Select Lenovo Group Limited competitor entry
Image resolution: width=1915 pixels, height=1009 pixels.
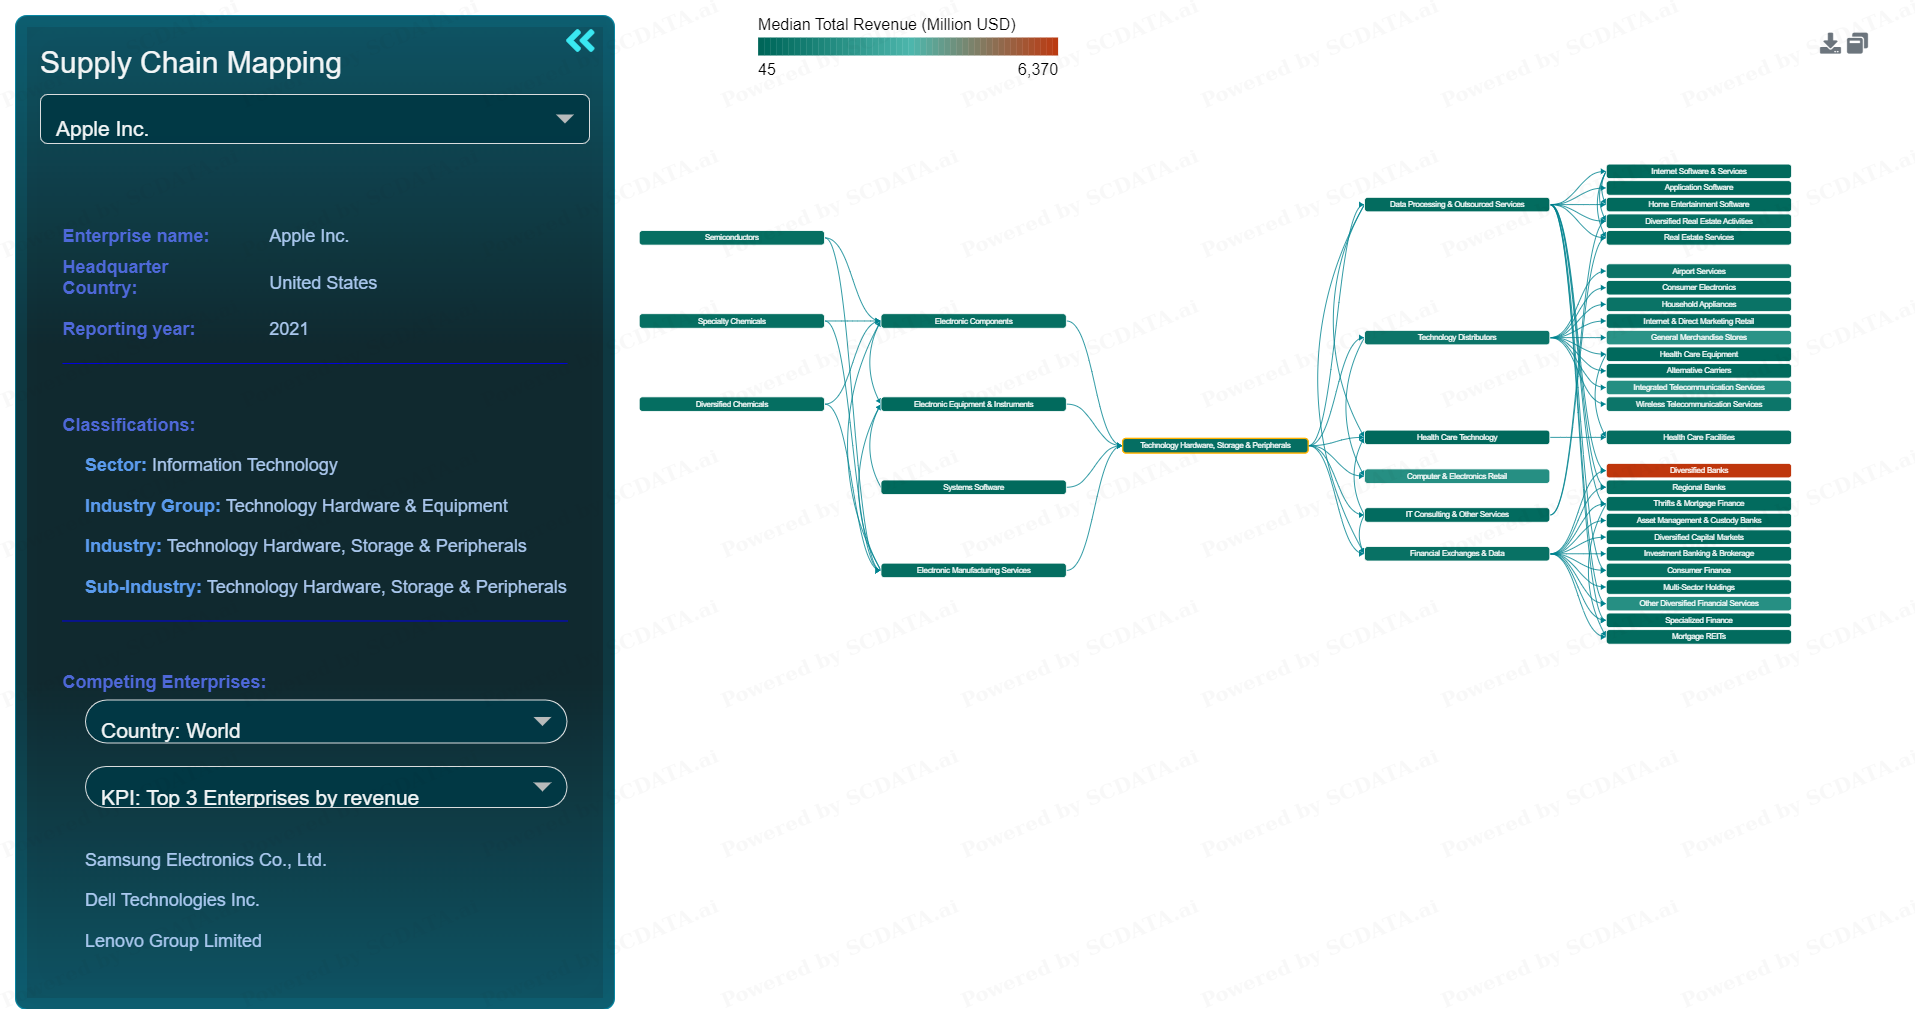(x=173, y=941)
